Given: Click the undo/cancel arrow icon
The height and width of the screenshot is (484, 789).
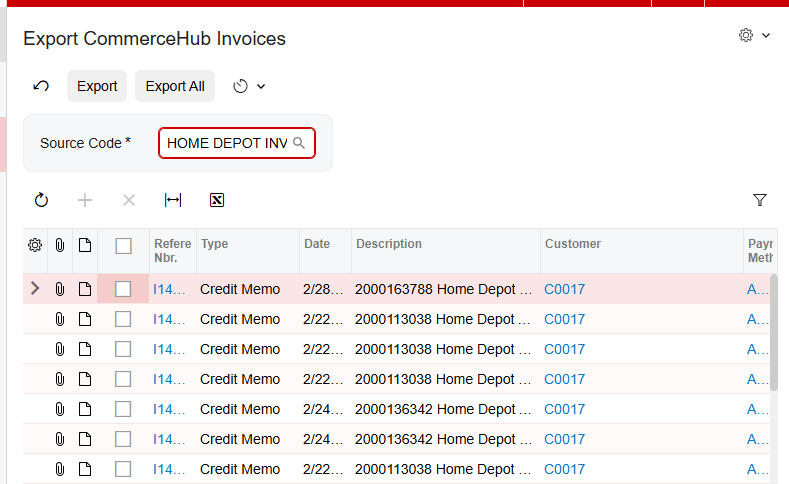Looking at the screenshot, I should [x=41, y=86].
